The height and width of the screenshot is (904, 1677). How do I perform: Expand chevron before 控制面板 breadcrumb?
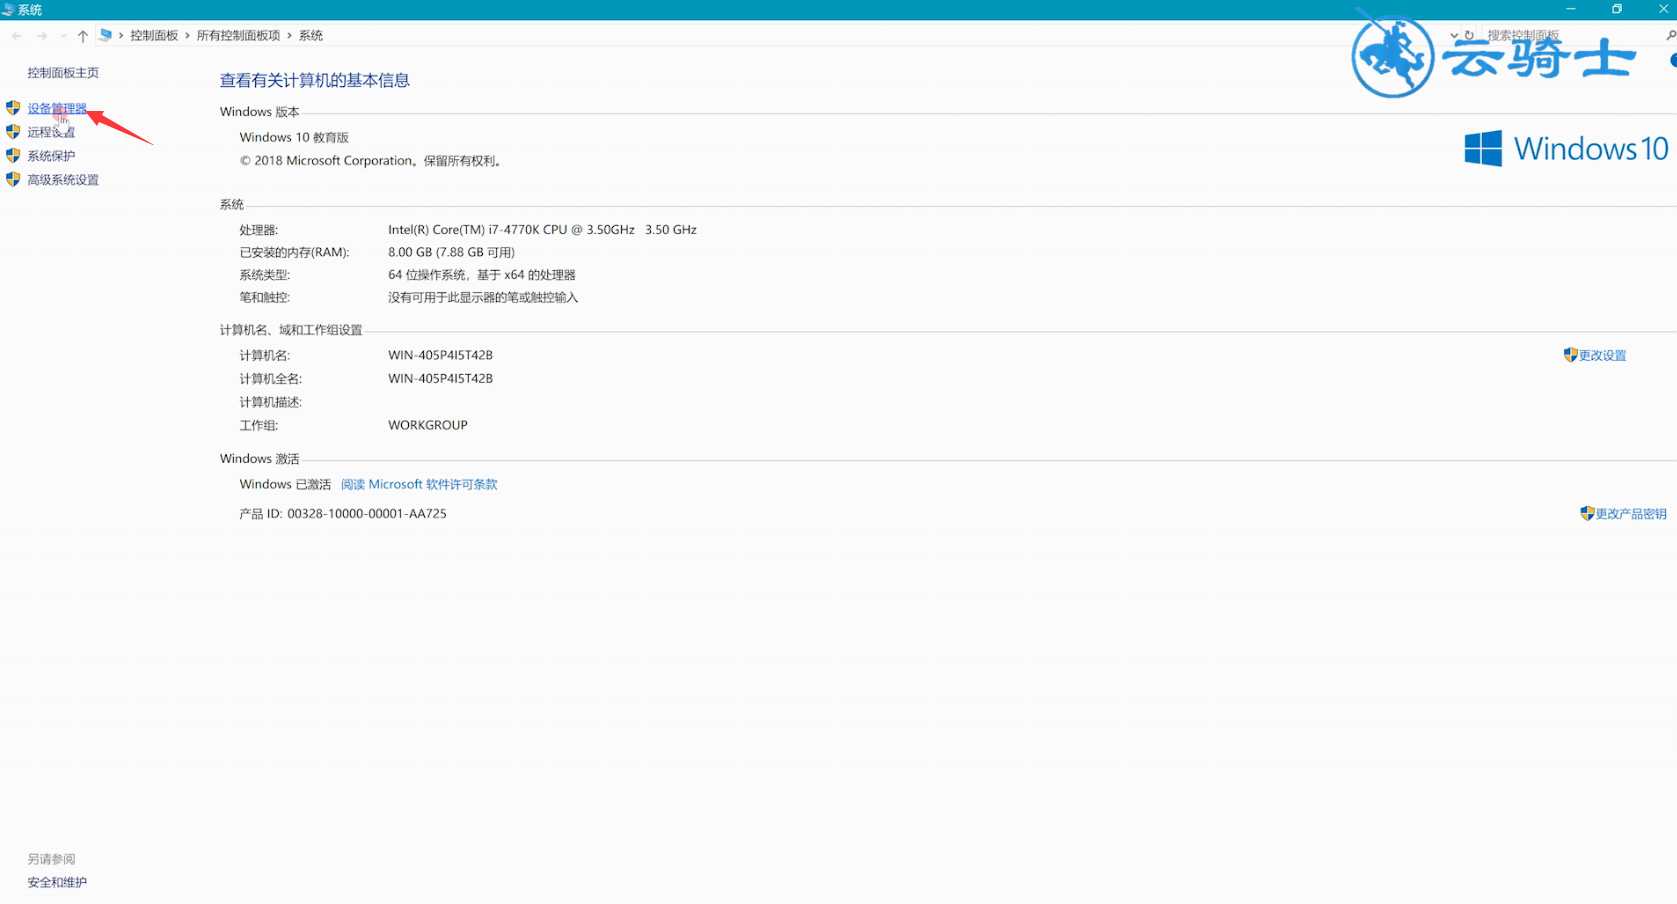(121, 35)
